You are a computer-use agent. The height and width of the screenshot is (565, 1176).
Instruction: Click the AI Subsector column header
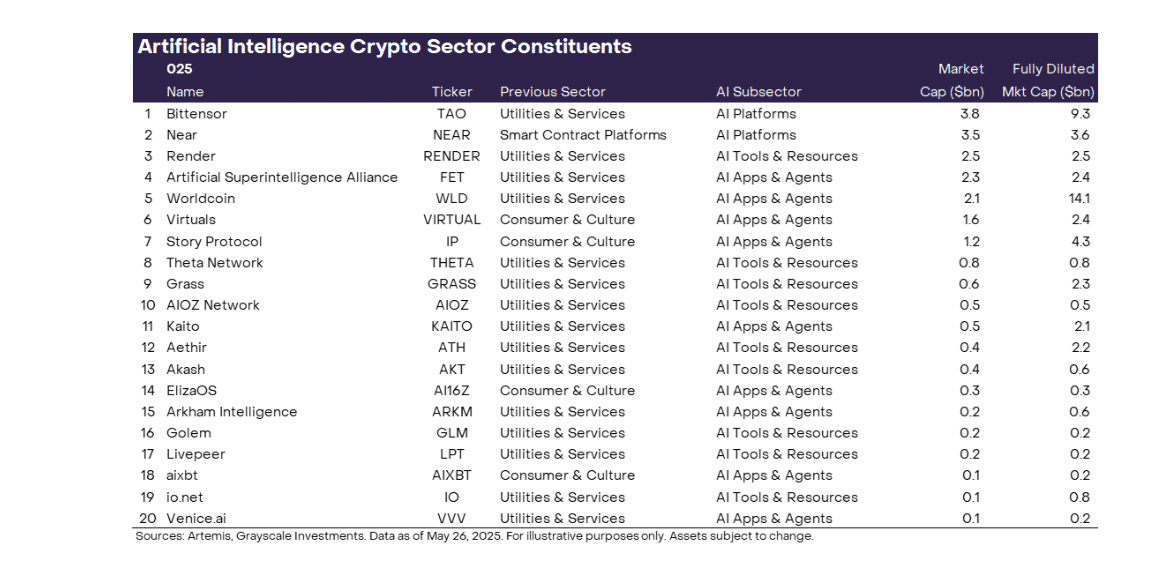tap(759, 92)
